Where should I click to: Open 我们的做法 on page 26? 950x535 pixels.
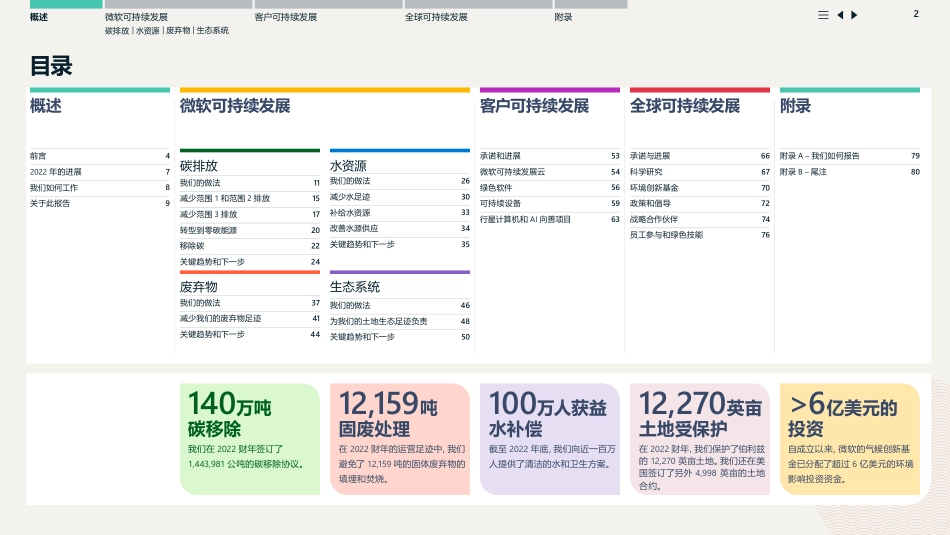pos(400,181)
